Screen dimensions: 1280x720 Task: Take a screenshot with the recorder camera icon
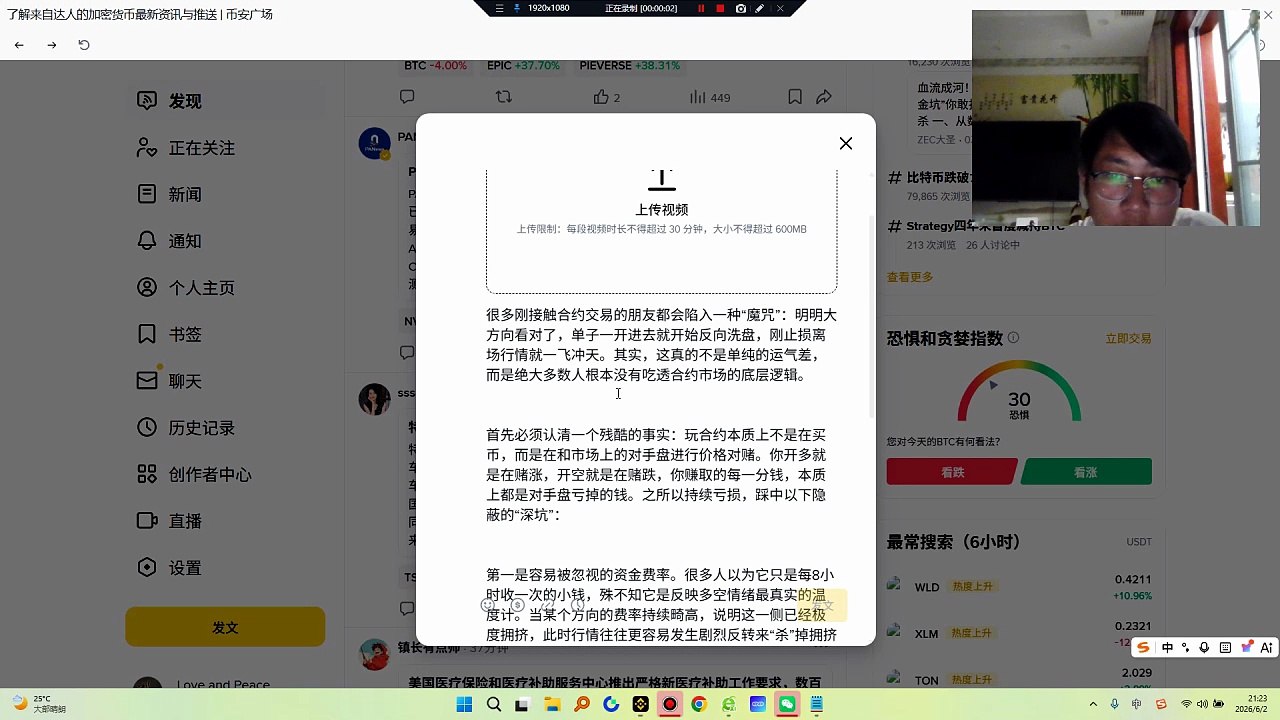740,8
